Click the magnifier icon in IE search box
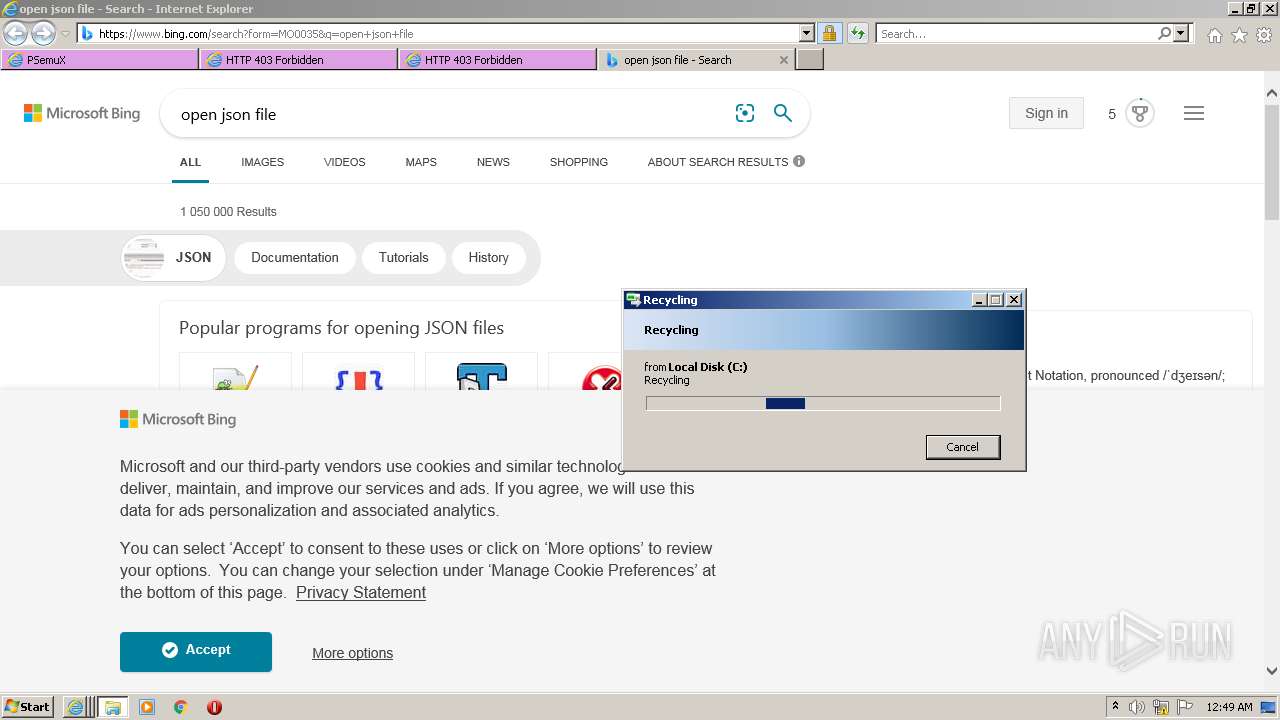The height and width of the screenshot is (720, 1280). pos(1164,33)
